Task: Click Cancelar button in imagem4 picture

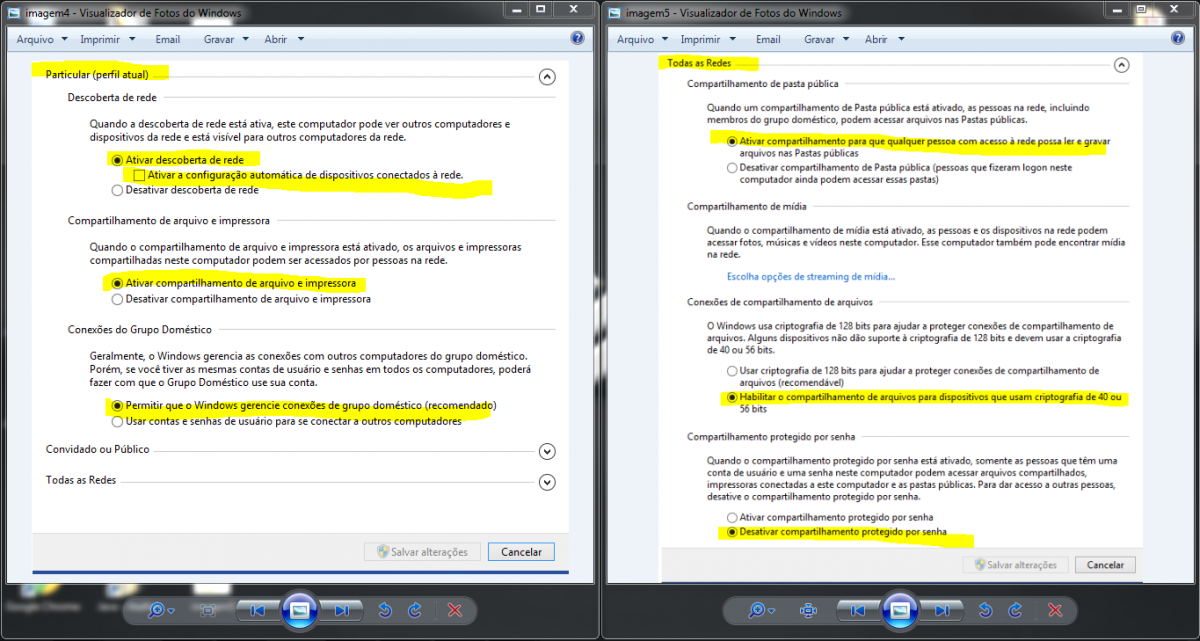Action: pyautogui.click(x=520, y=551)
